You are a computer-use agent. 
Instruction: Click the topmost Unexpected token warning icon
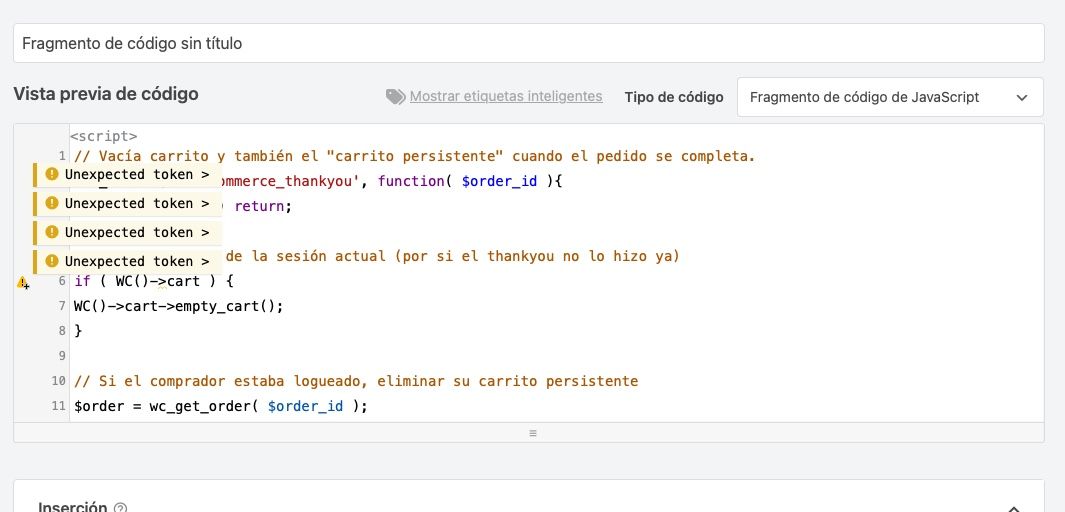(52, 175)
